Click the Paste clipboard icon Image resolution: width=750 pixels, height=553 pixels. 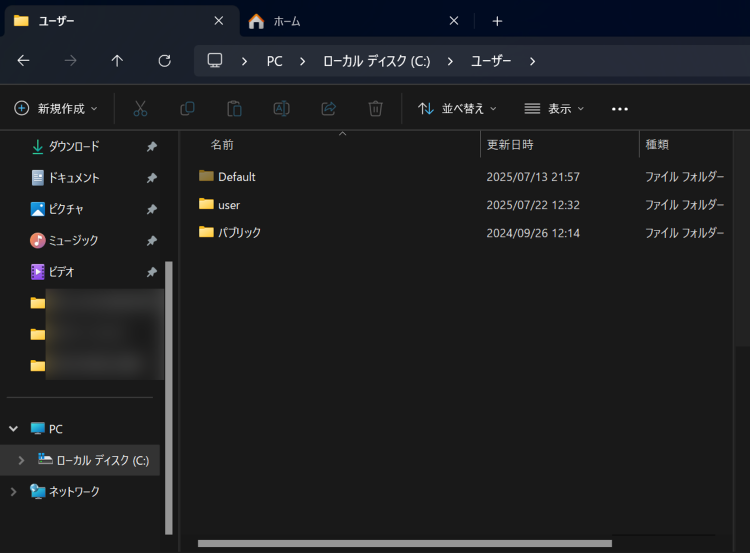pyautogui.click(x=234, y=109)
